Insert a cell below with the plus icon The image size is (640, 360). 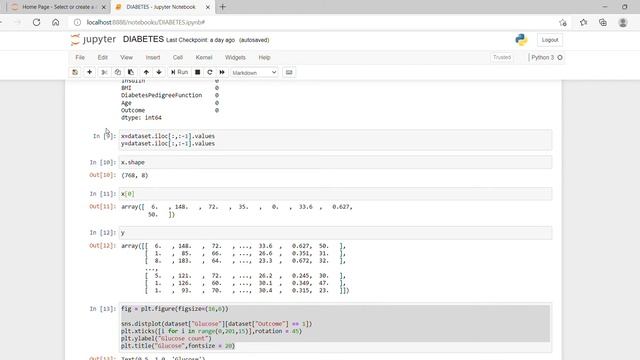pyautogui.click(x=89, y=72)
